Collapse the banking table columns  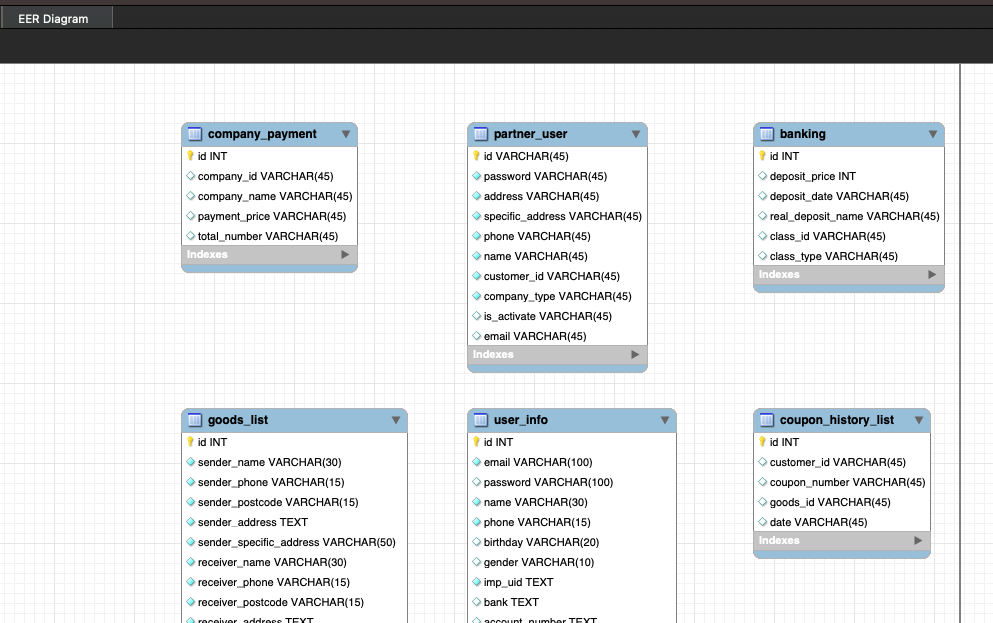(x=932, y=134)
